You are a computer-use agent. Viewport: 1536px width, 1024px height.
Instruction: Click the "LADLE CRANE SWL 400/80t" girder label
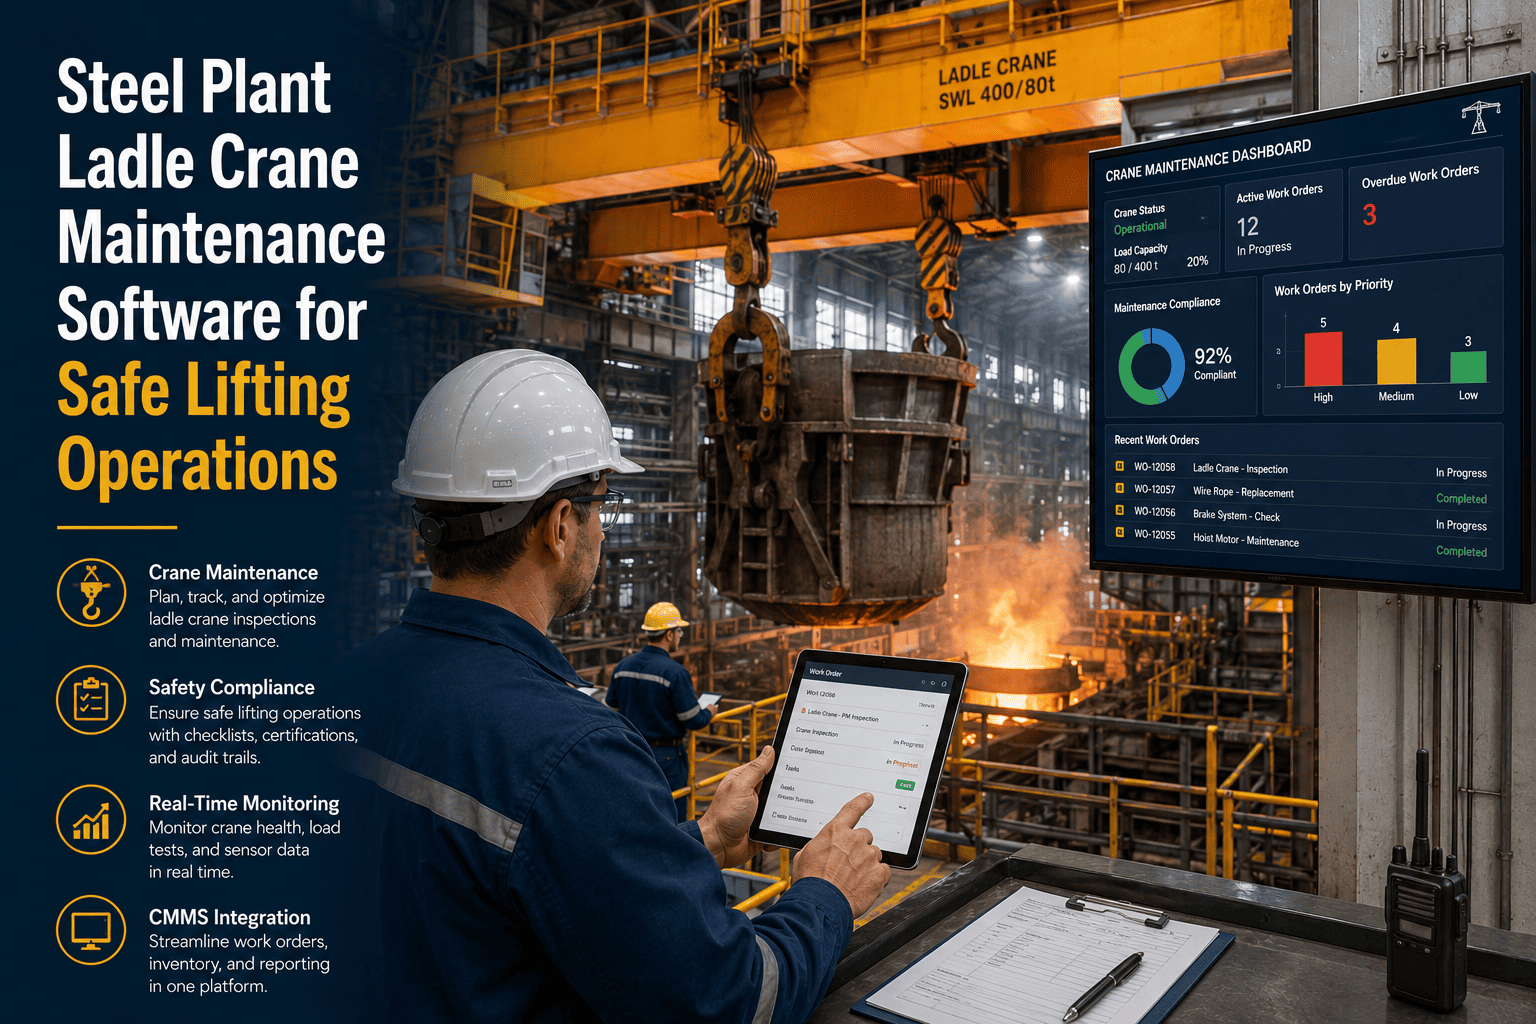point(997,81)
